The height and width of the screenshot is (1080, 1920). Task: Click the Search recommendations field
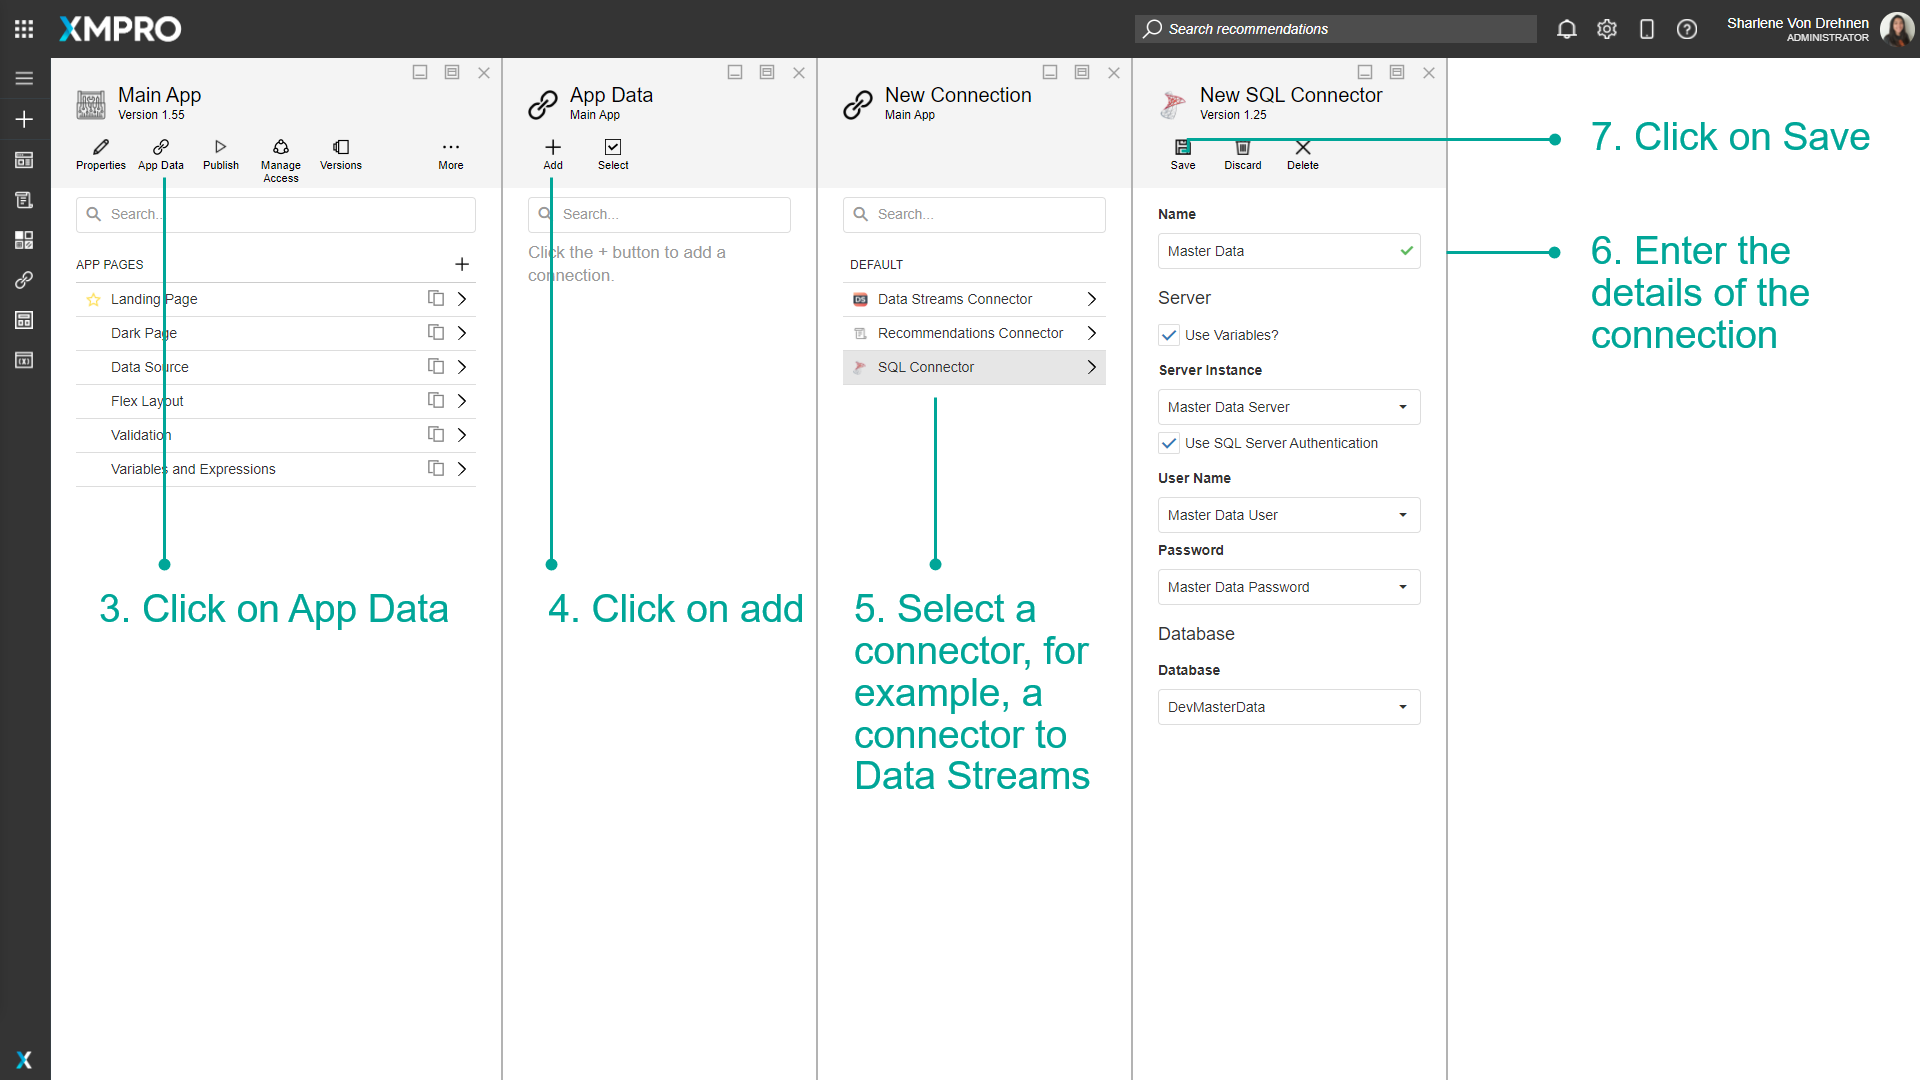(x=1335, y=29)
